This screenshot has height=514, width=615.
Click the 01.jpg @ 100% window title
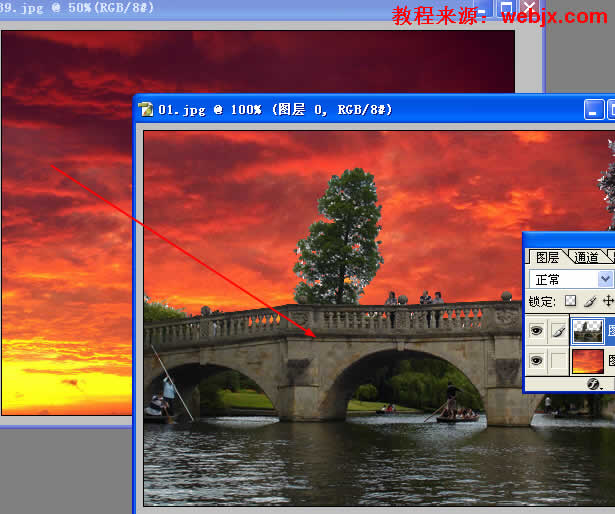275,109
